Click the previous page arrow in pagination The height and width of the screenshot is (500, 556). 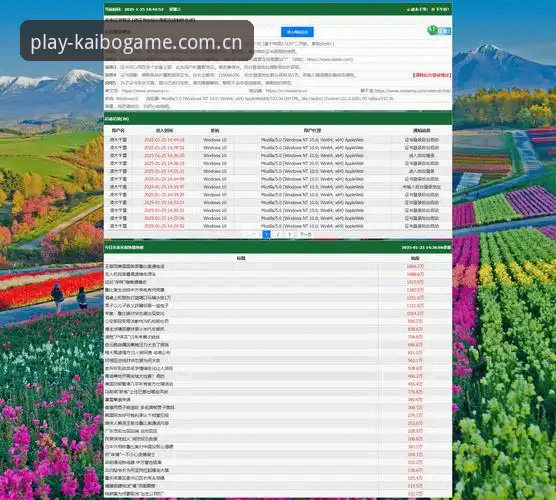click(252, 234)
